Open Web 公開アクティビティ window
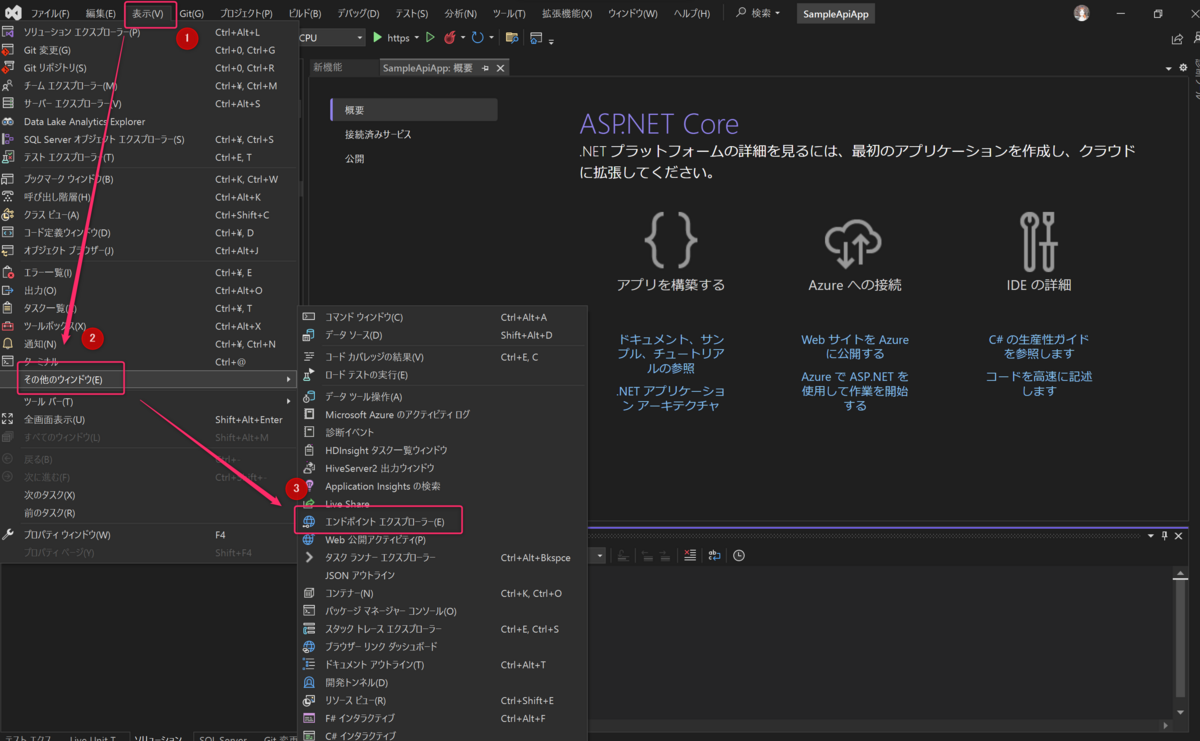Screen dimensions: 1200x741 [442, 540]
